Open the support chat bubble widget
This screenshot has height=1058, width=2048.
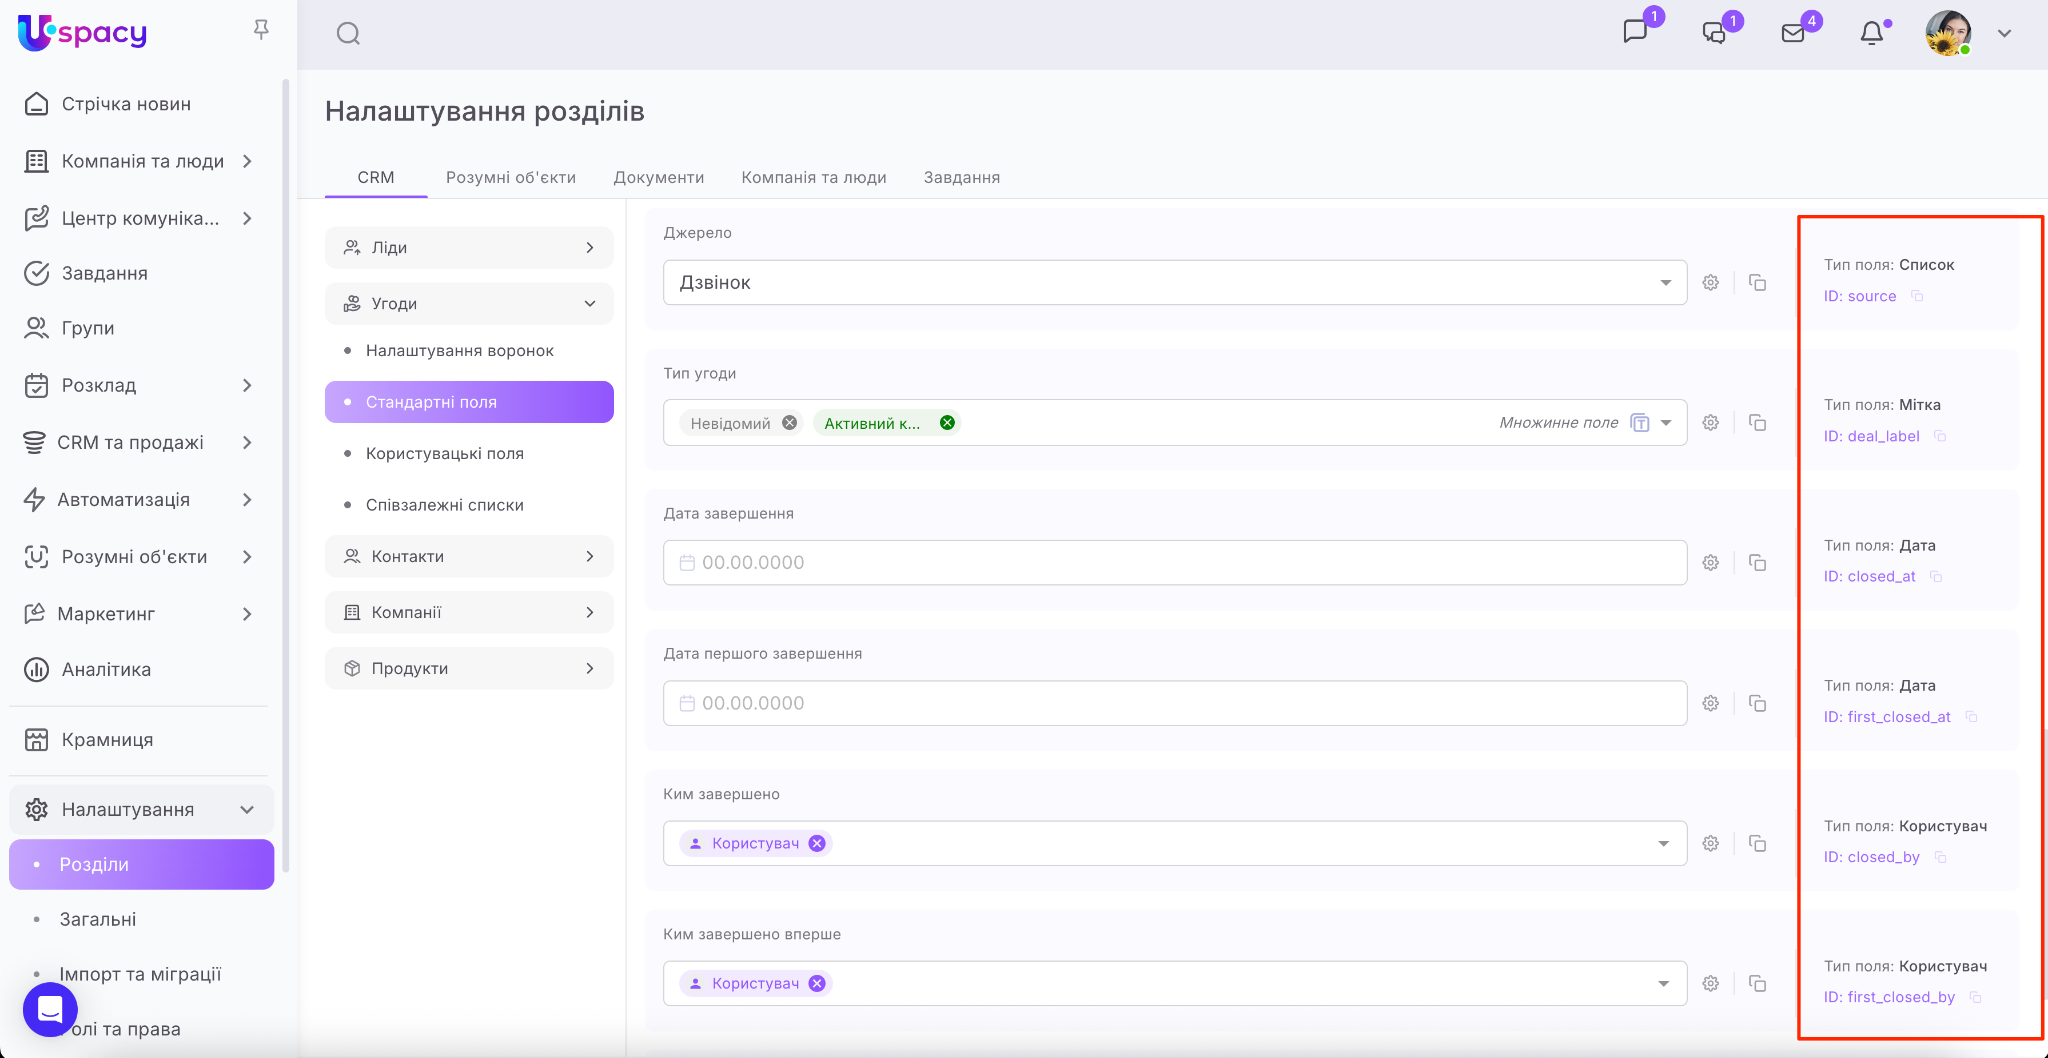coord(50,1010)
